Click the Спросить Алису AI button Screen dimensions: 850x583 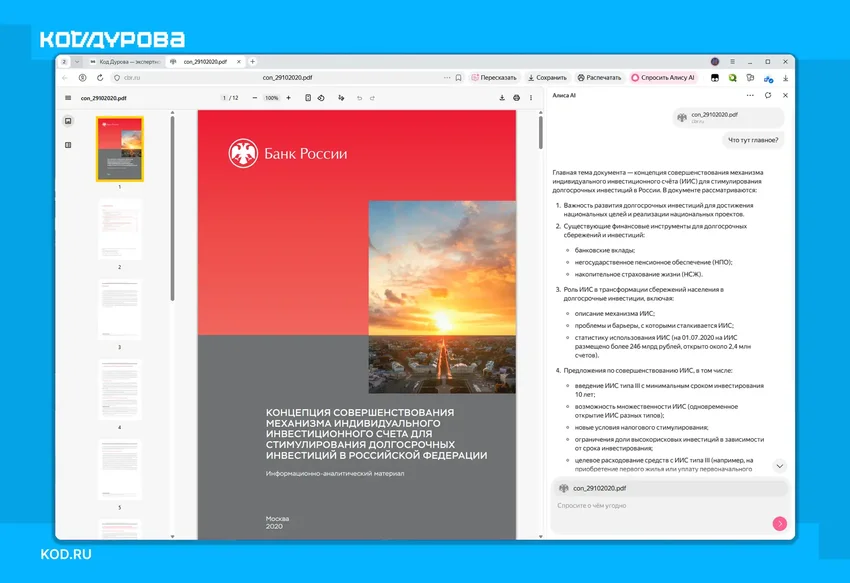click(x=662, y=78)
